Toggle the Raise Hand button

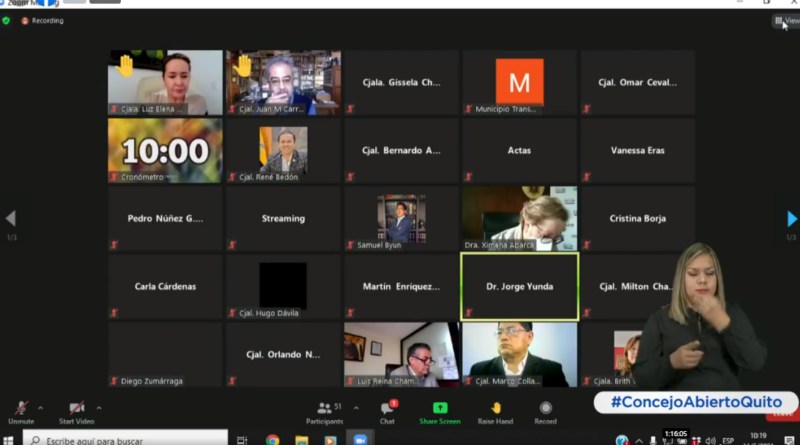click(x=496, y=408)
